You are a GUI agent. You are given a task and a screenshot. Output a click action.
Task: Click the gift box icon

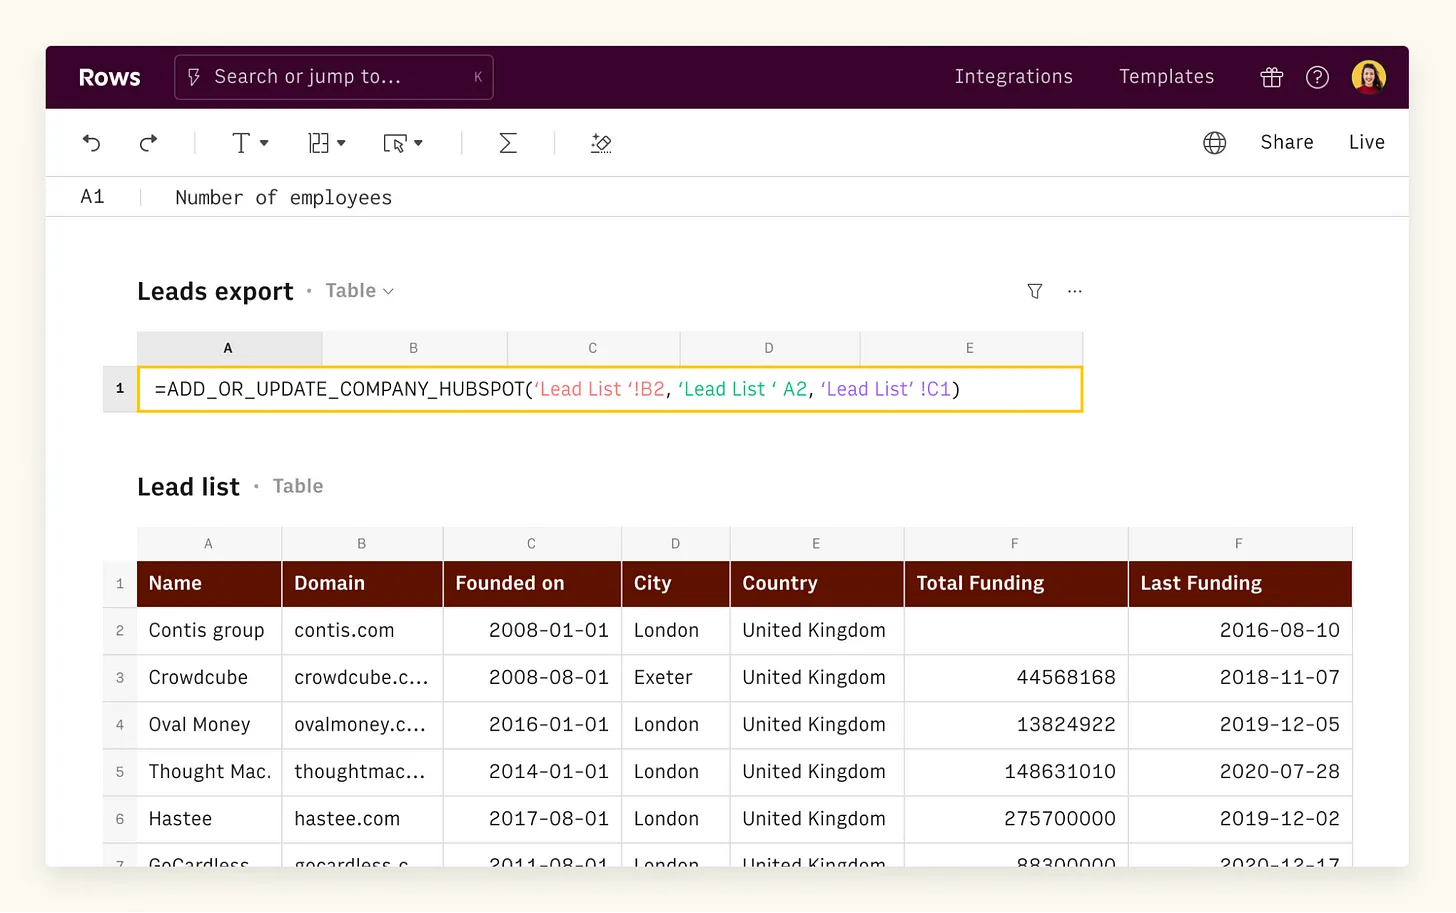[x=1271, y=77]
